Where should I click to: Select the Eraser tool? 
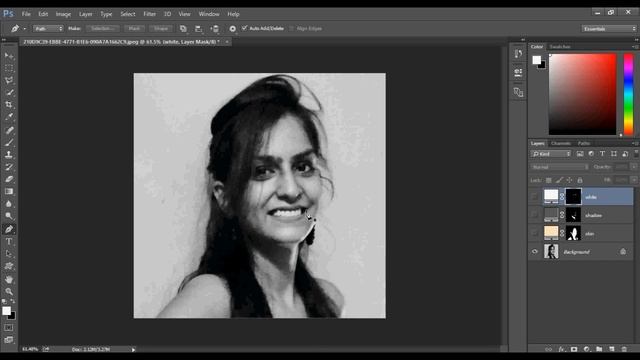[9, 179]
